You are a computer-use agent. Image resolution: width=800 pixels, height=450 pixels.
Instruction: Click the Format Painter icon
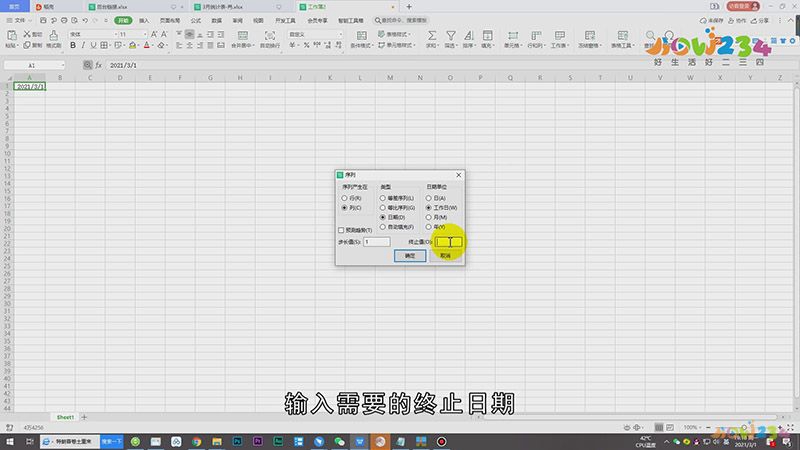54,35
